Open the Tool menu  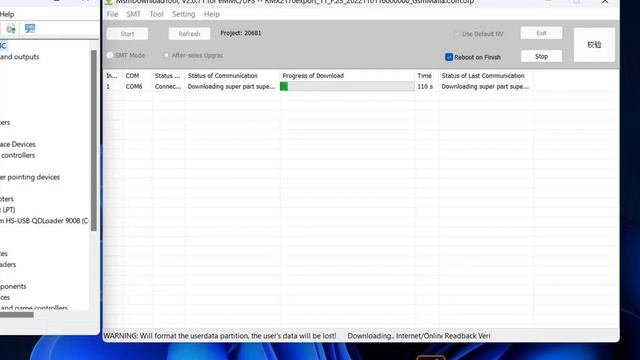(x=156, y=14)
